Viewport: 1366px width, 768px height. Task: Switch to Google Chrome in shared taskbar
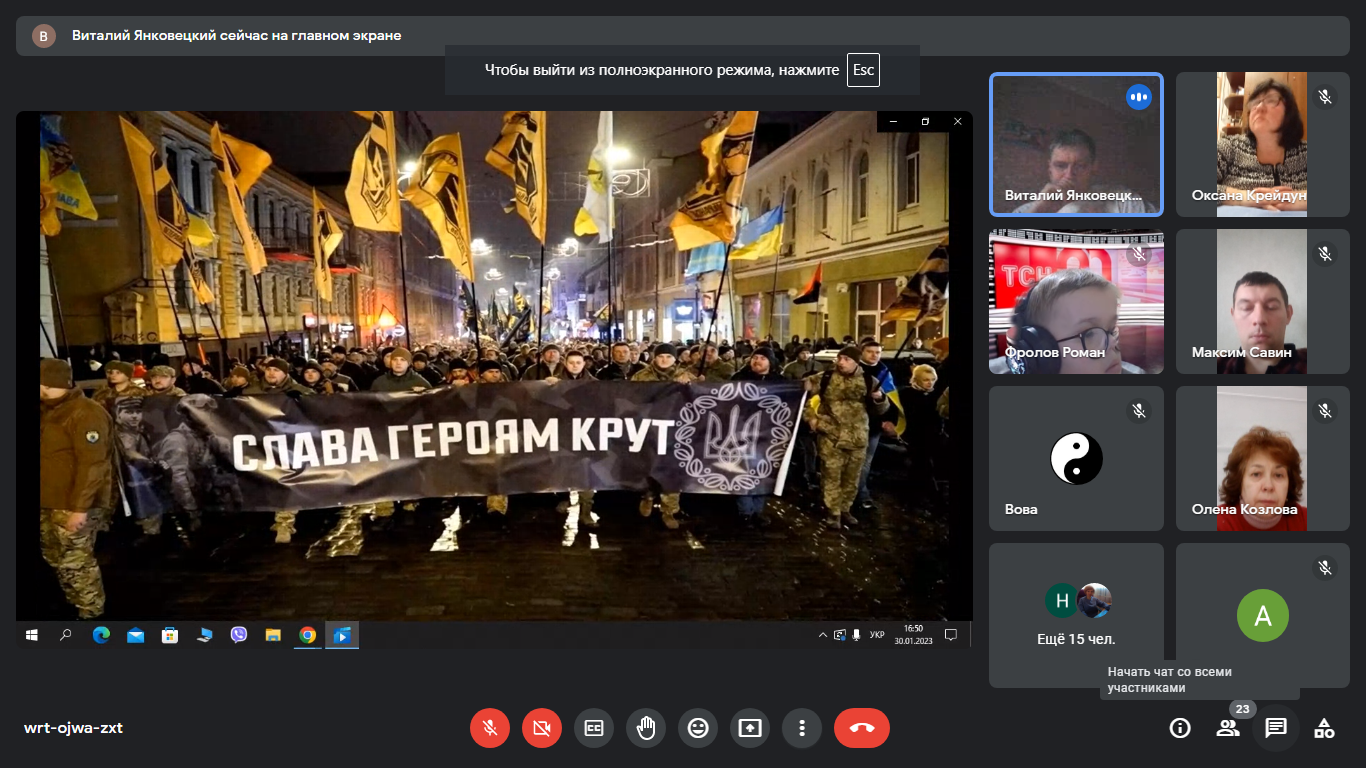(308, 635)
